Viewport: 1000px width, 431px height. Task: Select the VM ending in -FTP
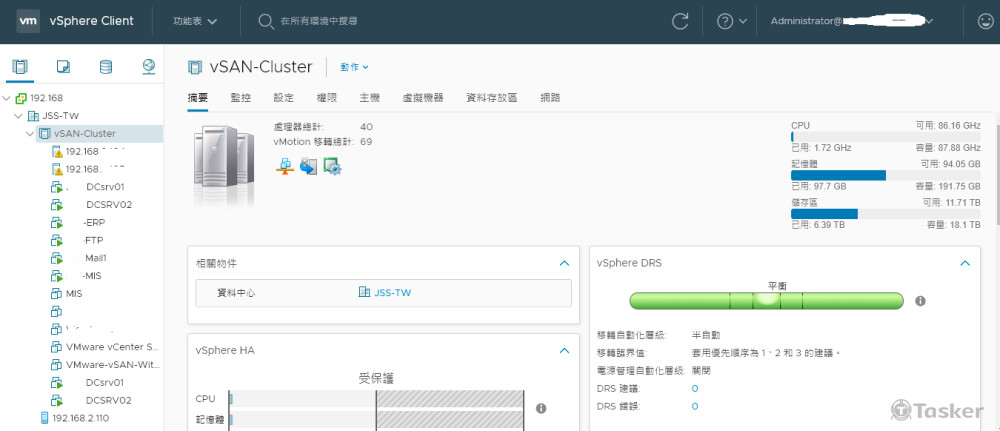[93, 240]
